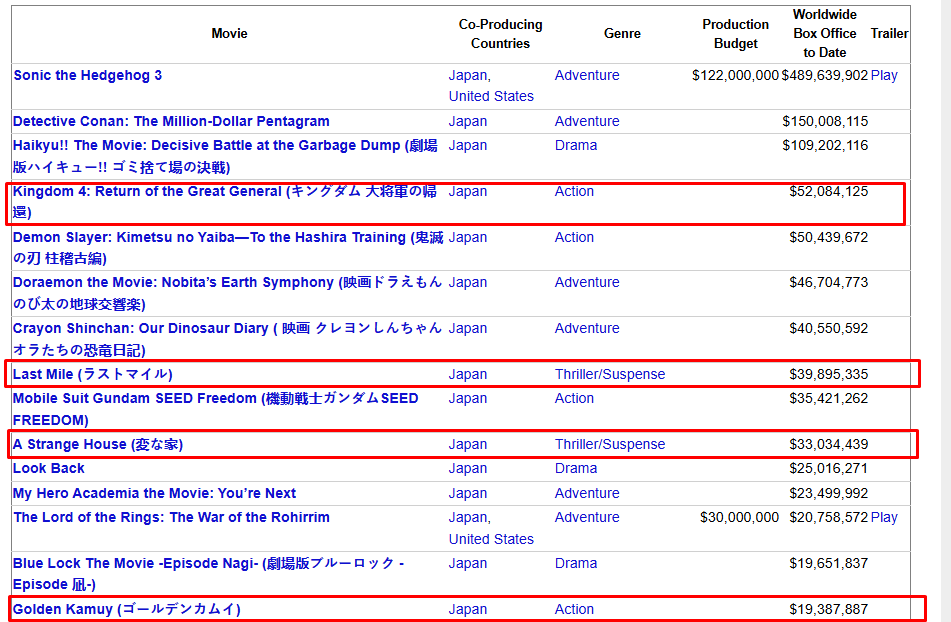Select Japan country in Sonic the Hedgehog 3 row
The image size is (951, 622).
468,75
